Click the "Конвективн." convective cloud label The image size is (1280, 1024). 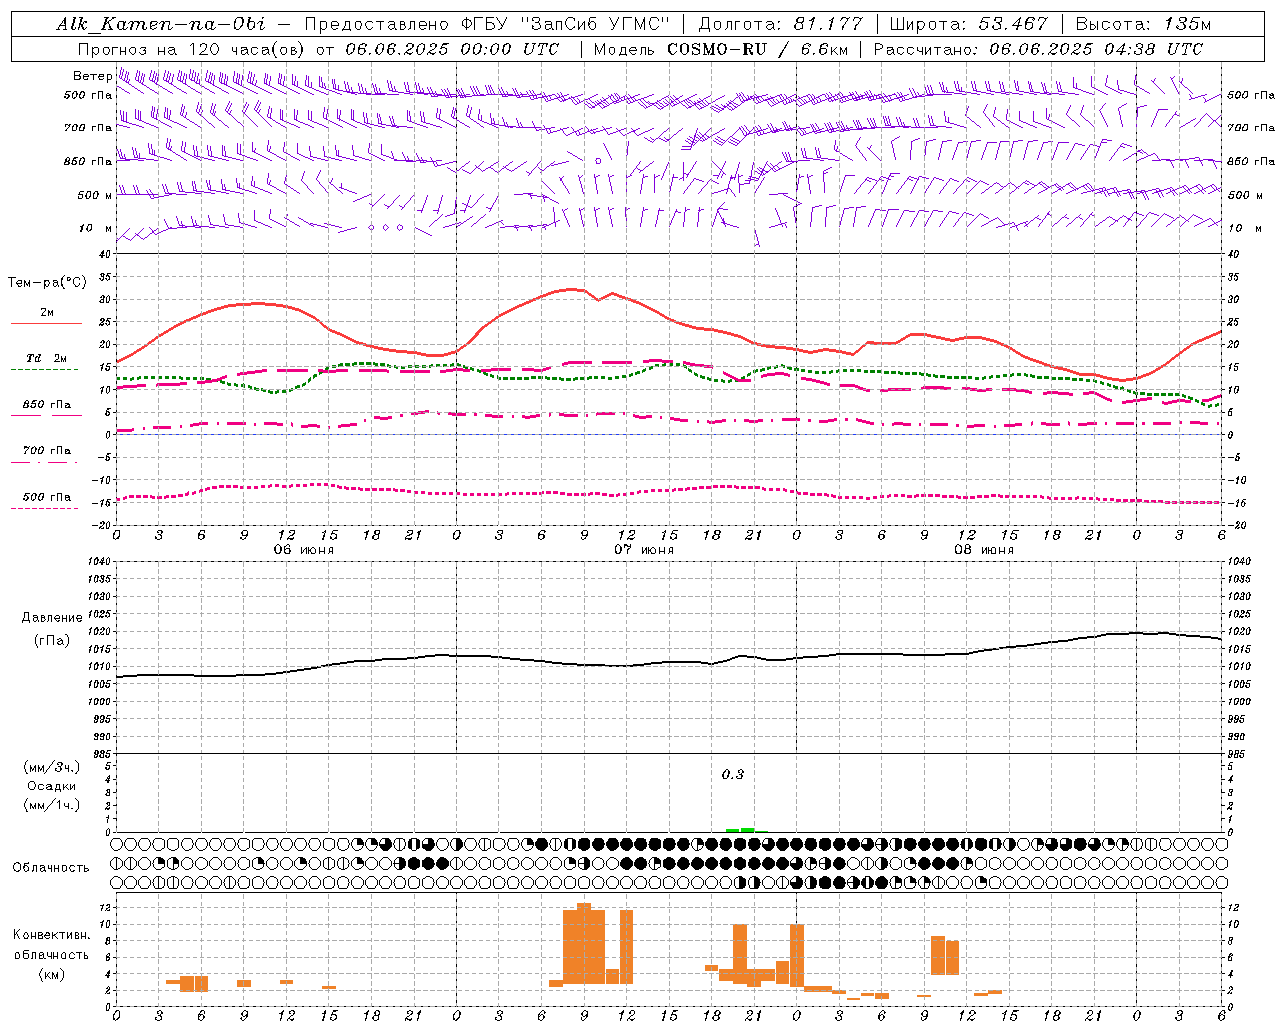point(52,935)
